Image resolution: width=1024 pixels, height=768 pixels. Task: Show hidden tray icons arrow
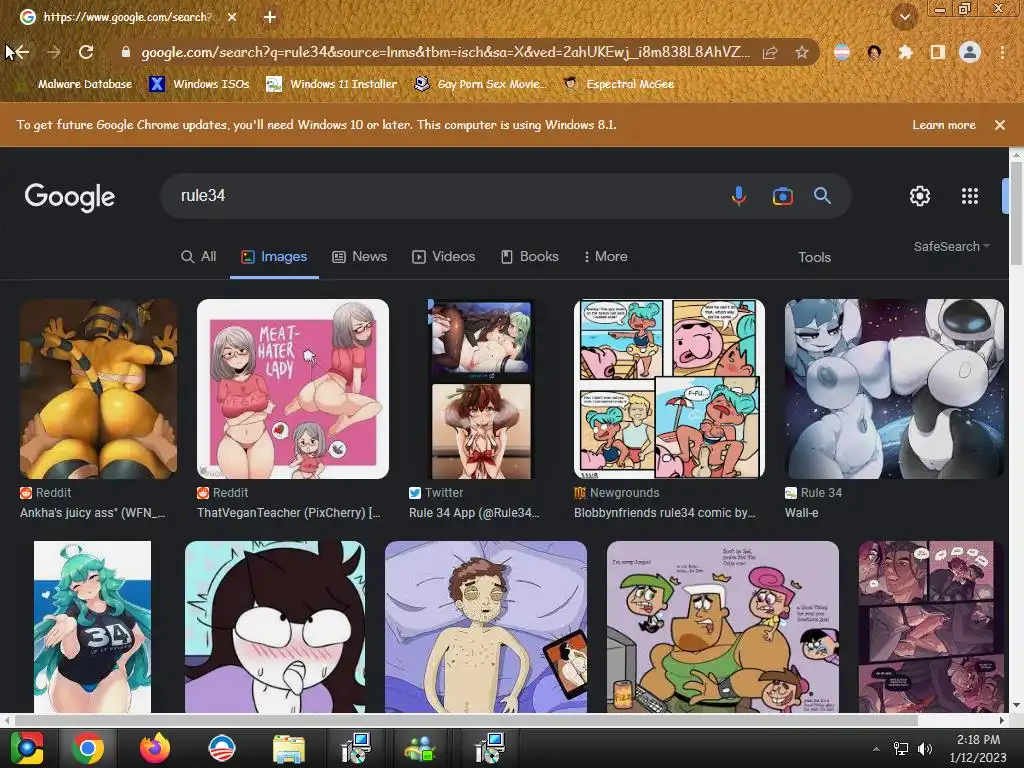(x=876, y=749)
